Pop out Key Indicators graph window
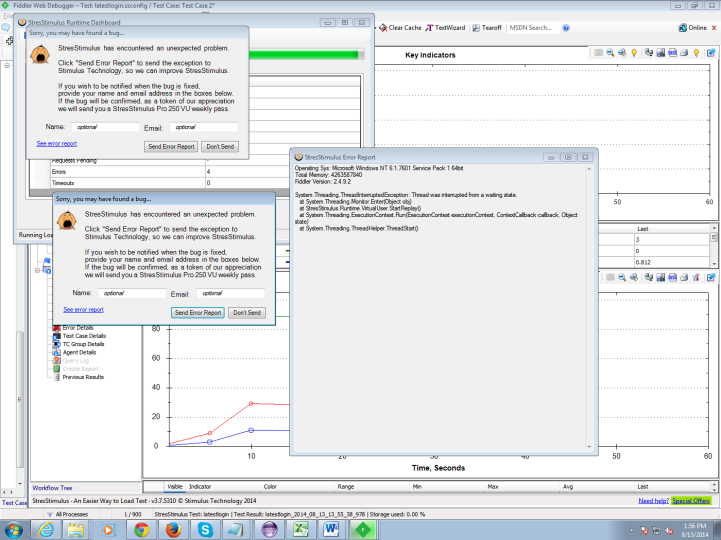The image size is (721, 540). point(711,53)
